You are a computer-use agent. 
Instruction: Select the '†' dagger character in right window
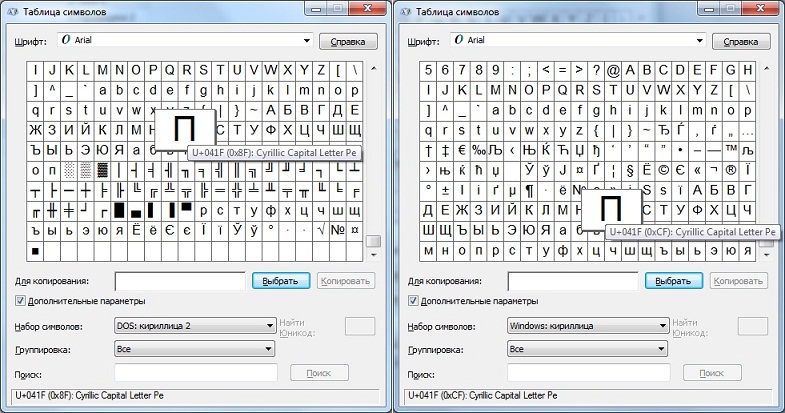[x=428, y=150]
